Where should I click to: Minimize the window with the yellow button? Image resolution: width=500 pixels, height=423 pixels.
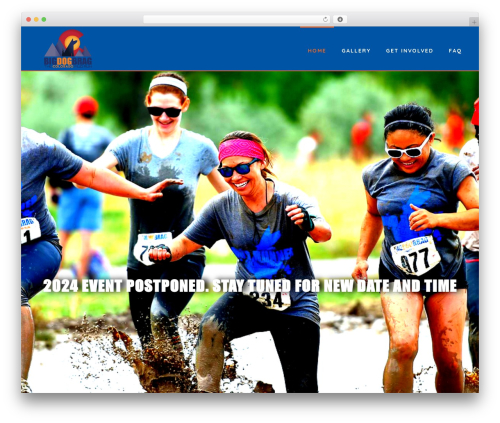[x=36, y=20]
